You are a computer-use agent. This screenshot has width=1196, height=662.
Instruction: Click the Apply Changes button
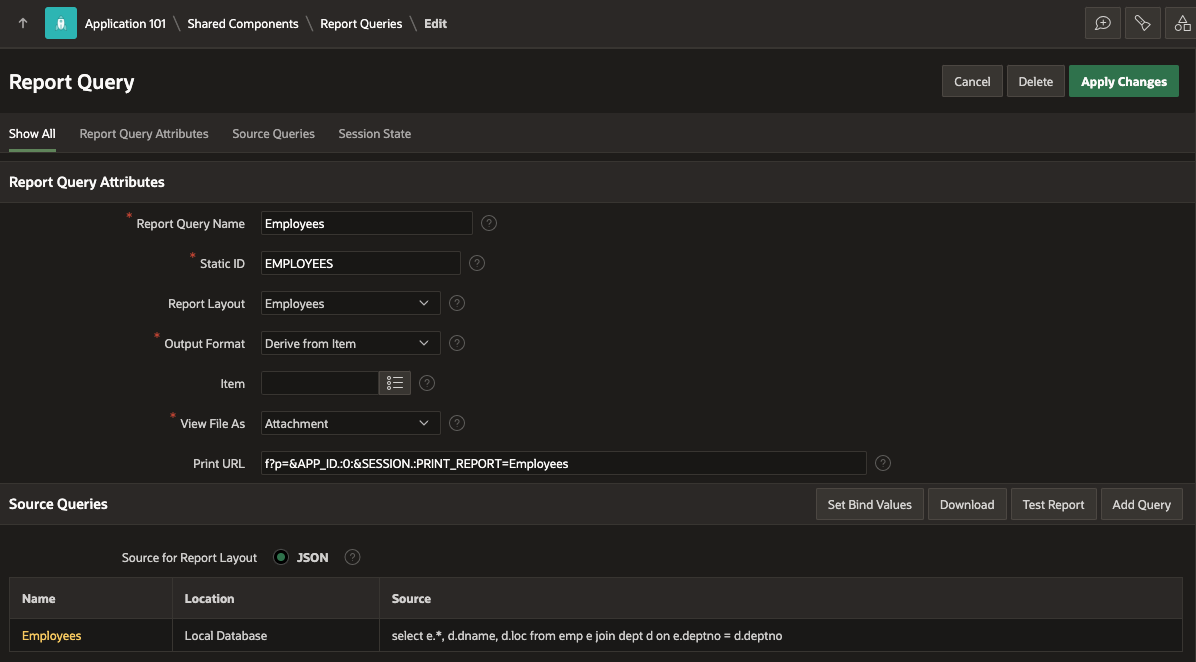pos(1123,81)
